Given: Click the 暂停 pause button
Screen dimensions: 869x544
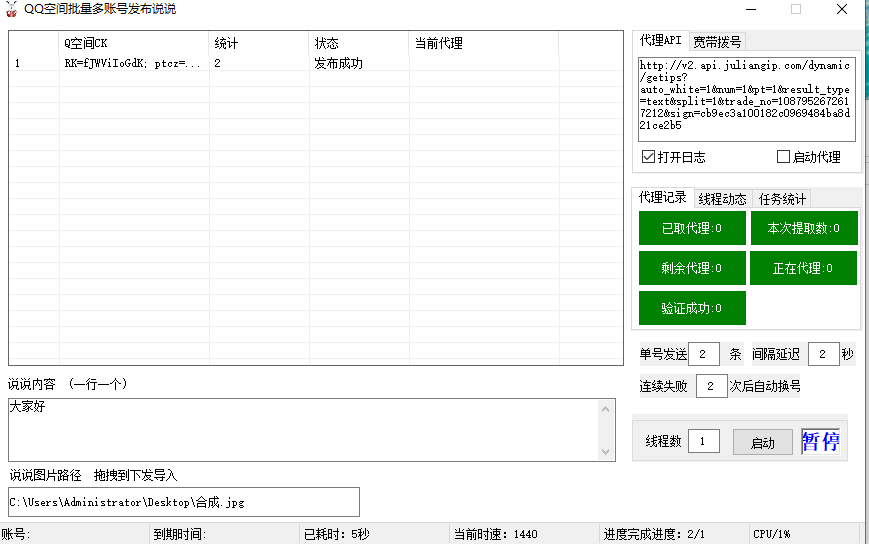Looking at the screenshot, I should [820, 441].
